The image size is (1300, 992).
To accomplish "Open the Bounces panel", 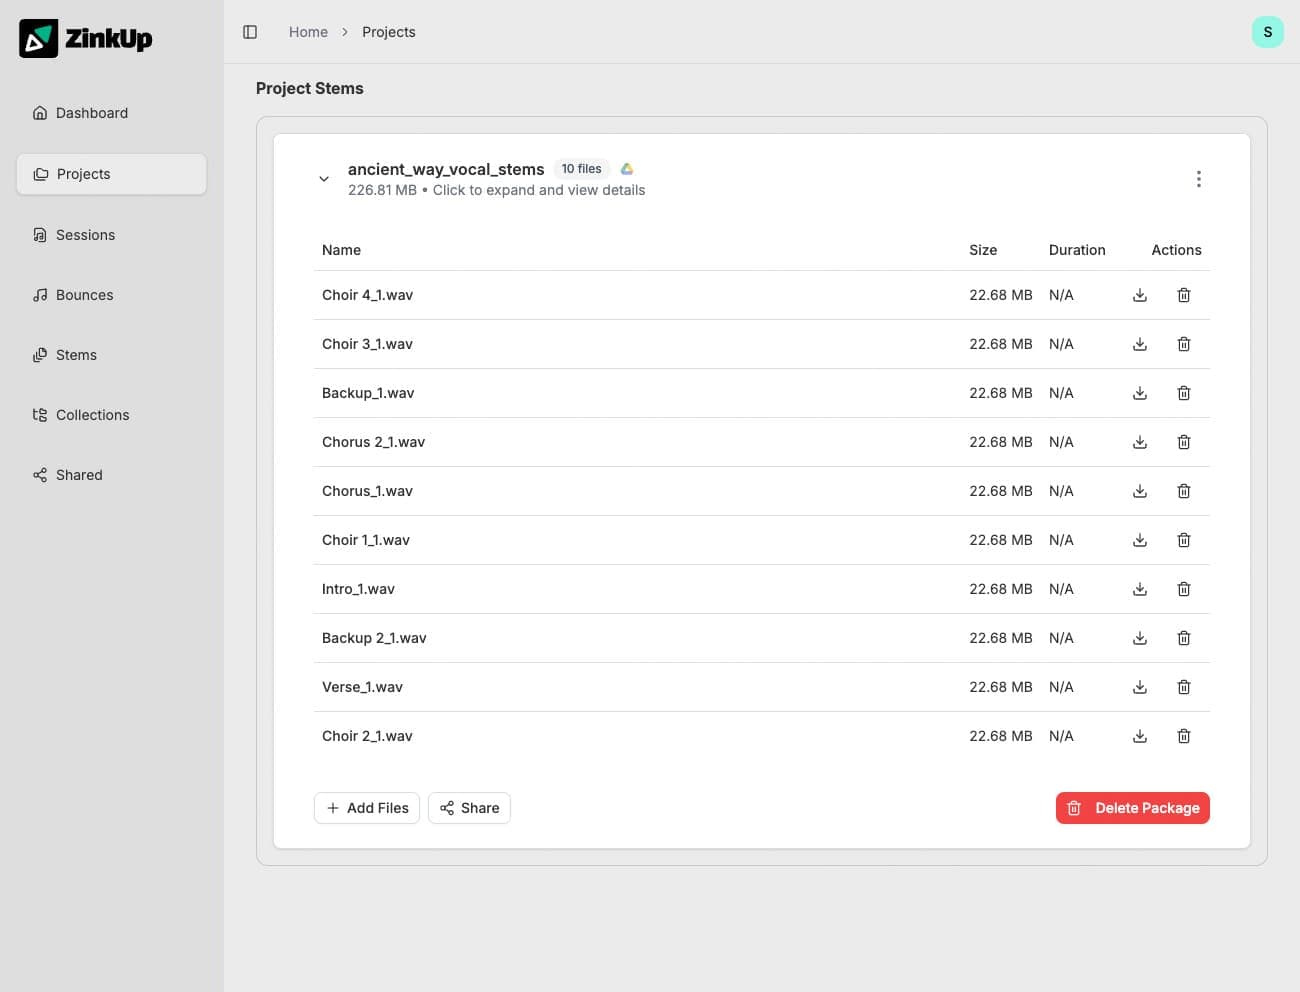I will point(84,294).
